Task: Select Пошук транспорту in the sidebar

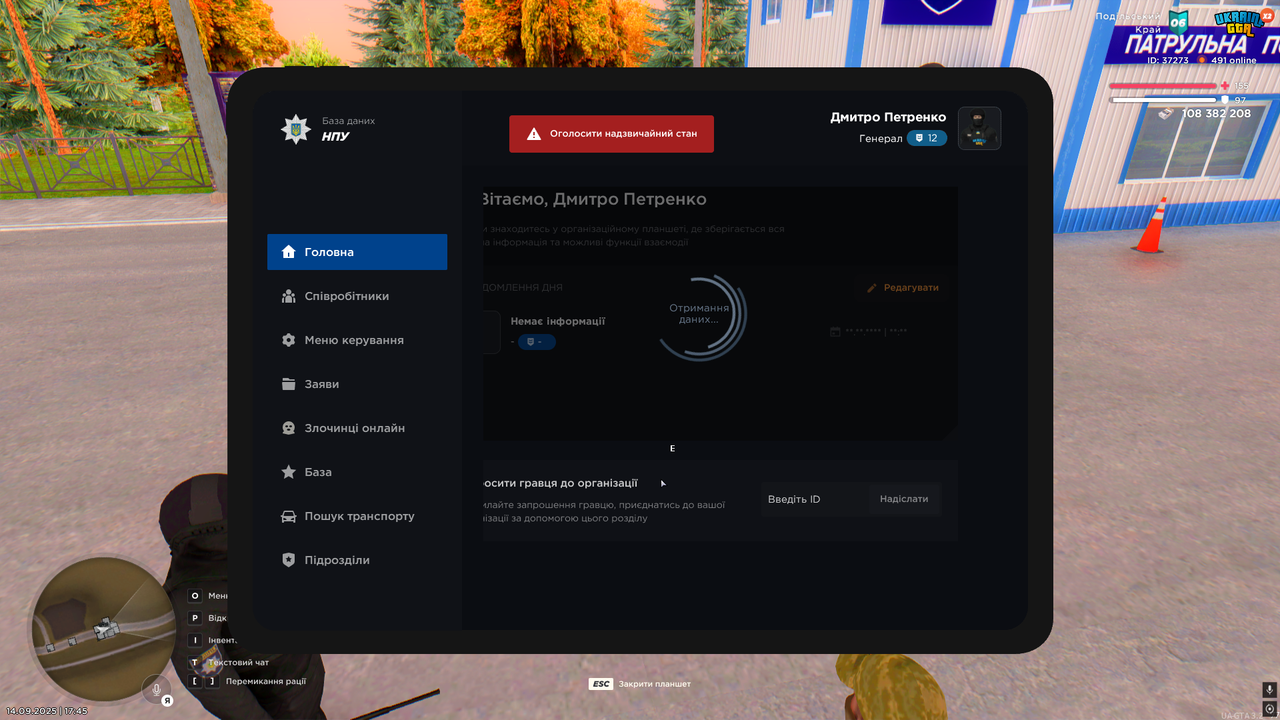Action: coord(357,516)
